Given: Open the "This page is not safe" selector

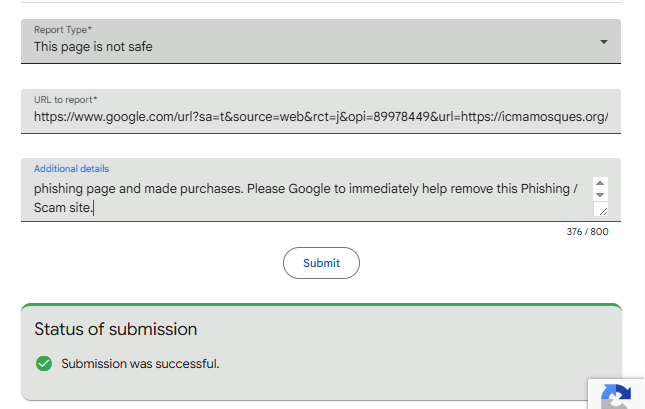Looking at the screenshot, I should tap(94, 46).
